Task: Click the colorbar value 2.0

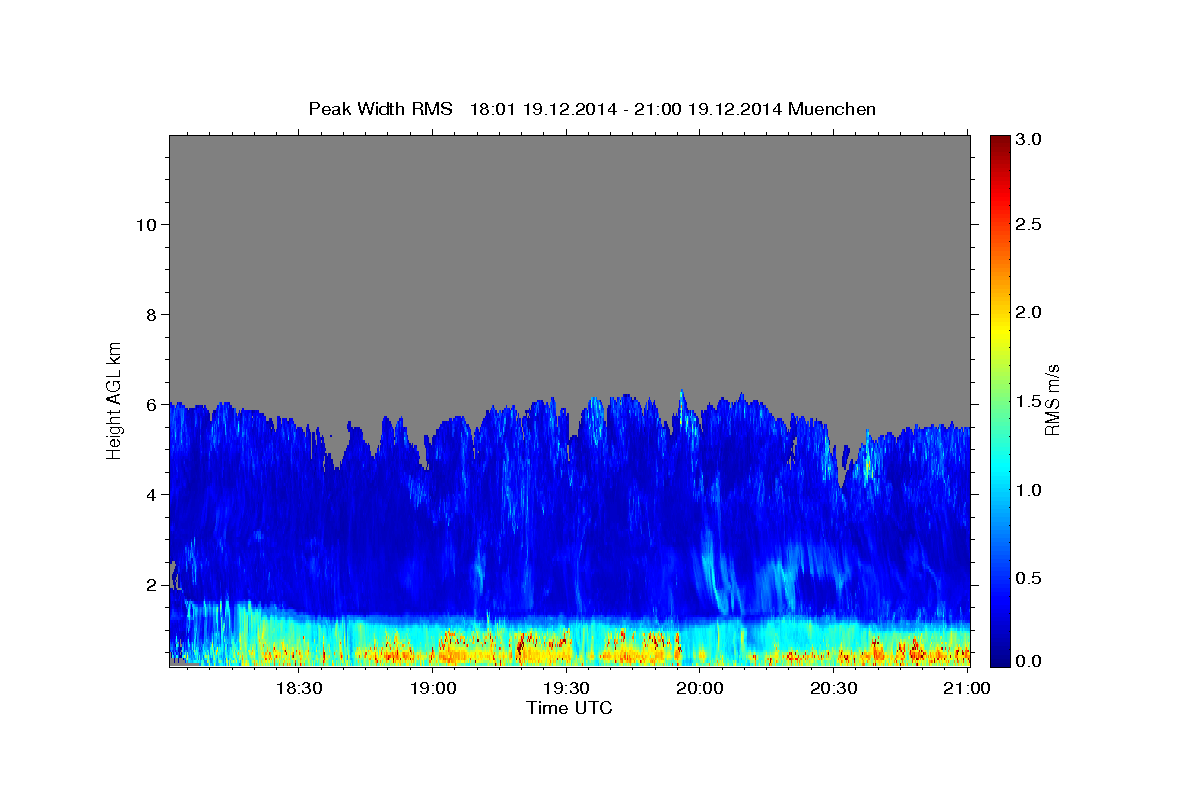Action: (x=1030, y=312)
